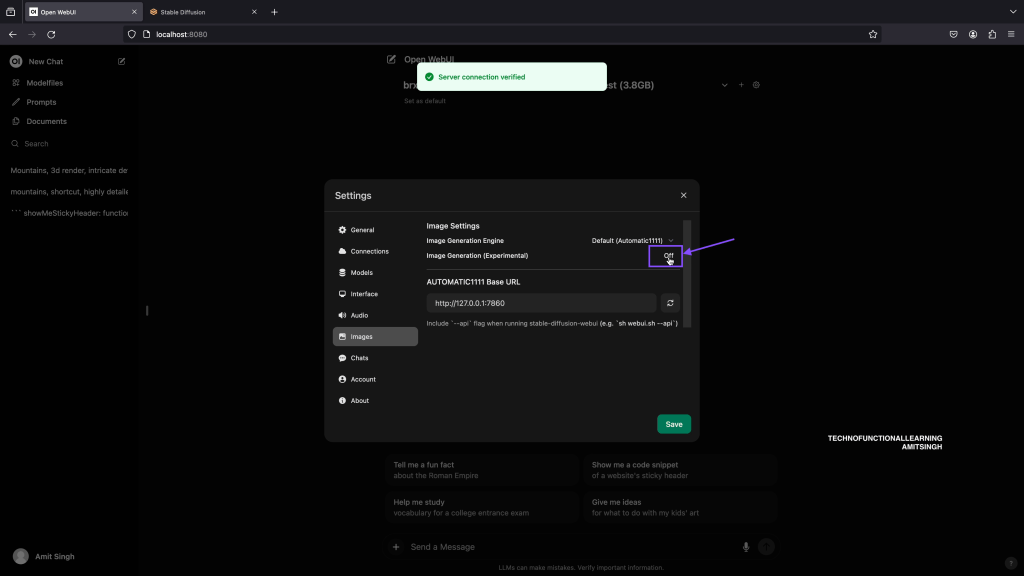Open Modelfiles in the left sidebar
Viewport: 1024px width, 576px height.
45,83
